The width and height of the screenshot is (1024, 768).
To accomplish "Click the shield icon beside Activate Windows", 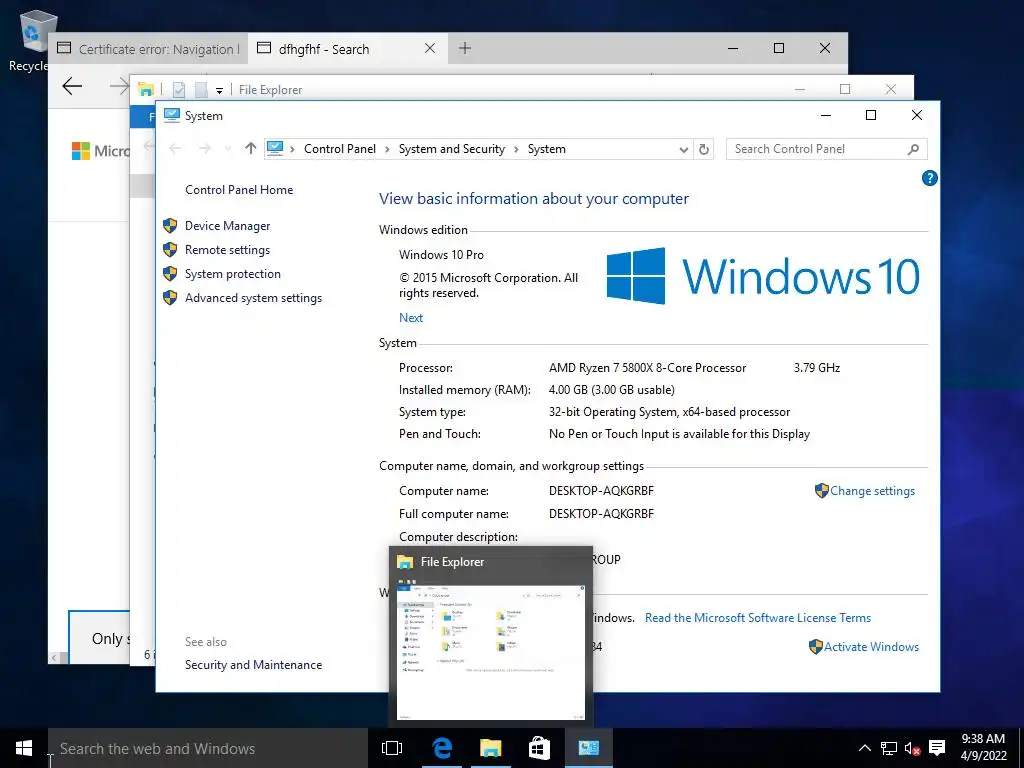I will pyautogui.click(x=815, y=647).
